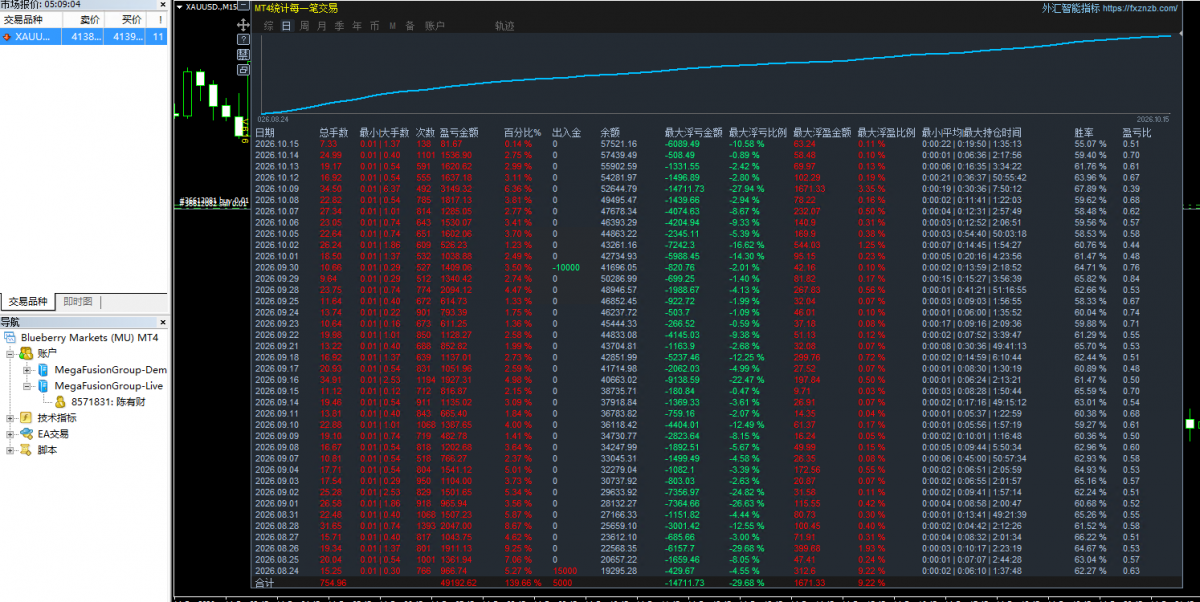The image size is (1200, 602).
Task: Click the user icon for account 8571831
Action: [x=60, y=402]
